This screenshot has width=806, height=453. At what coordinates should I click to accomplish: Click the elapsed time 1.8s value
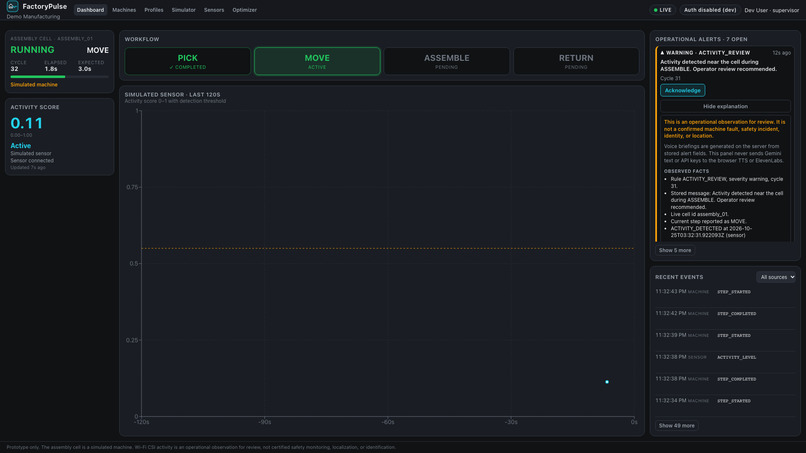pos(51,69)
